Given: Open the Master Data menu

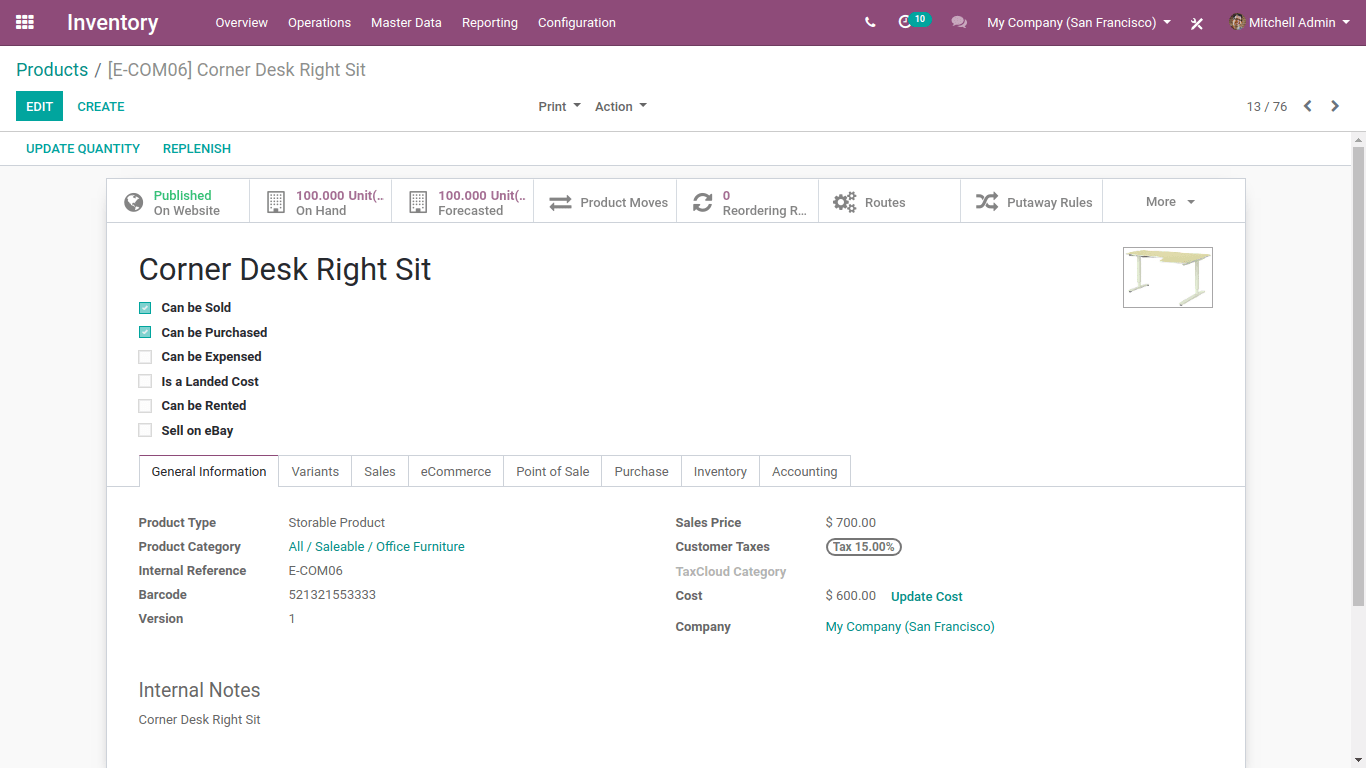Looking at the screenshot, I should click(x=406, y=22).
